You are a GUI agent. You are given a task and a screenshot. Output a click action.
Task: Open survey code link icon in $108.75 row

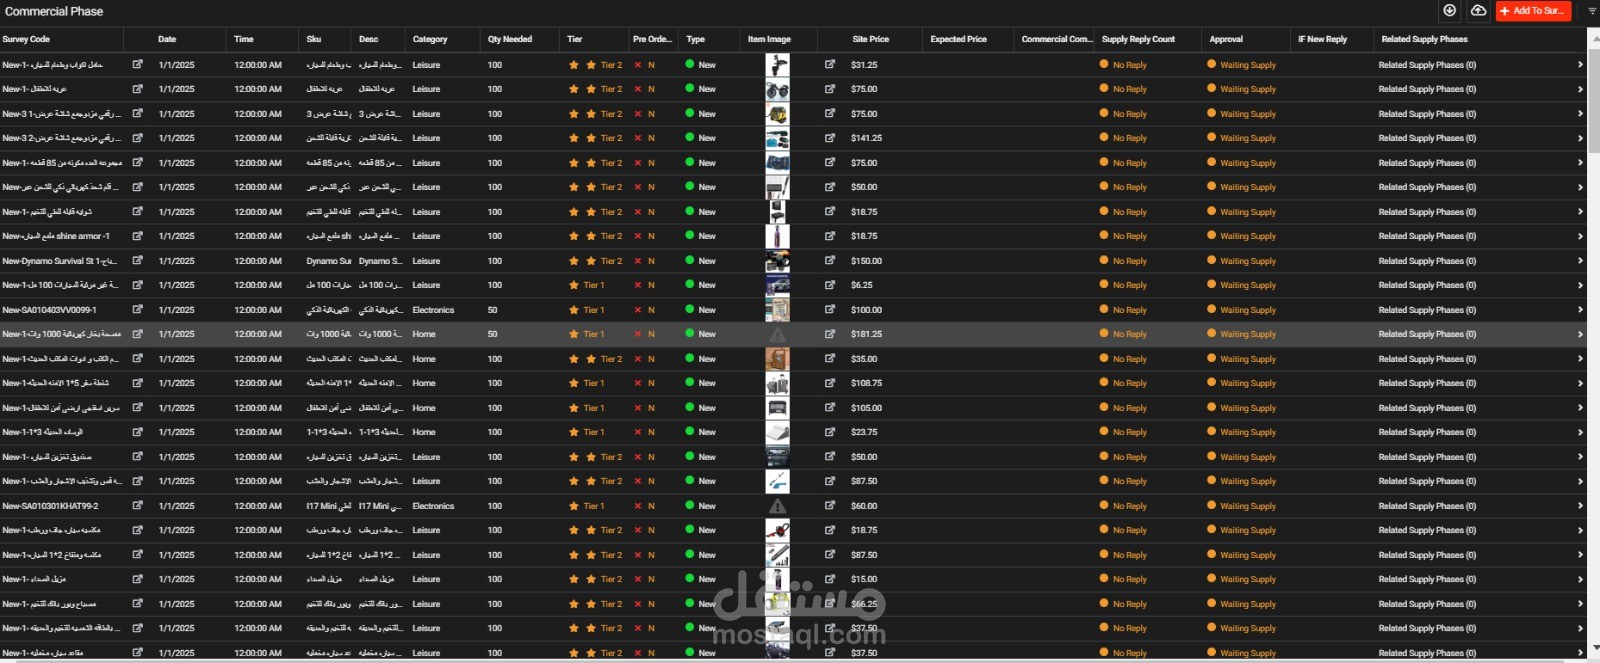(x=138, y=383)
